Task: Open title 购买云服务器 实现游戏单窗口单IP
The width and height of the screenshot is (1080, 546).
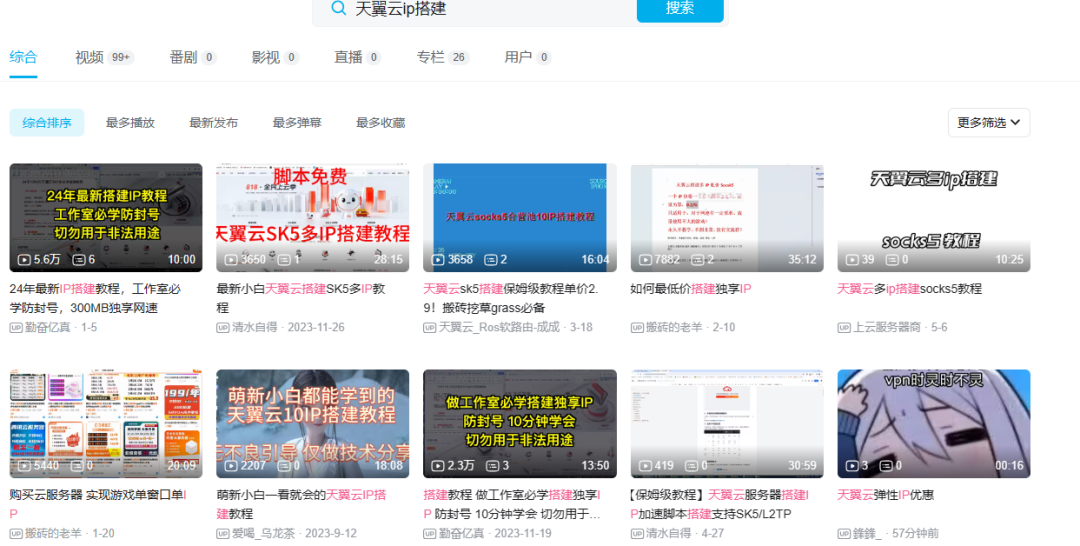Action: pyautogui.click(x=98, y=504)
